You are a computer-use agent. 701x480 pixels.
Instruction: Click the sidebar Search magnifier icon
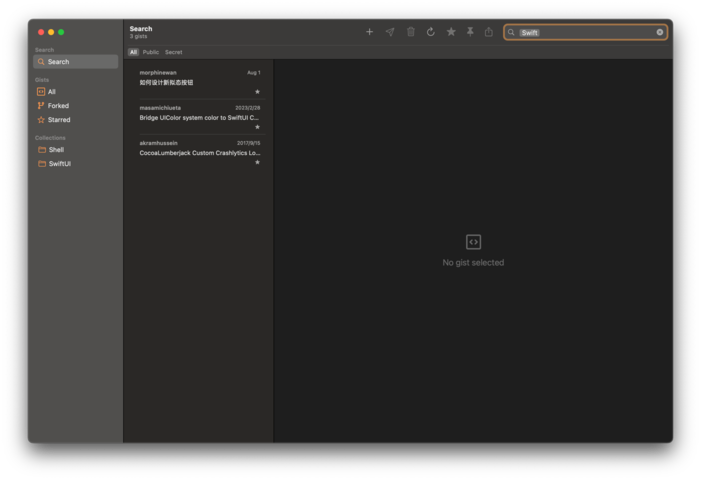pos(41,62)
